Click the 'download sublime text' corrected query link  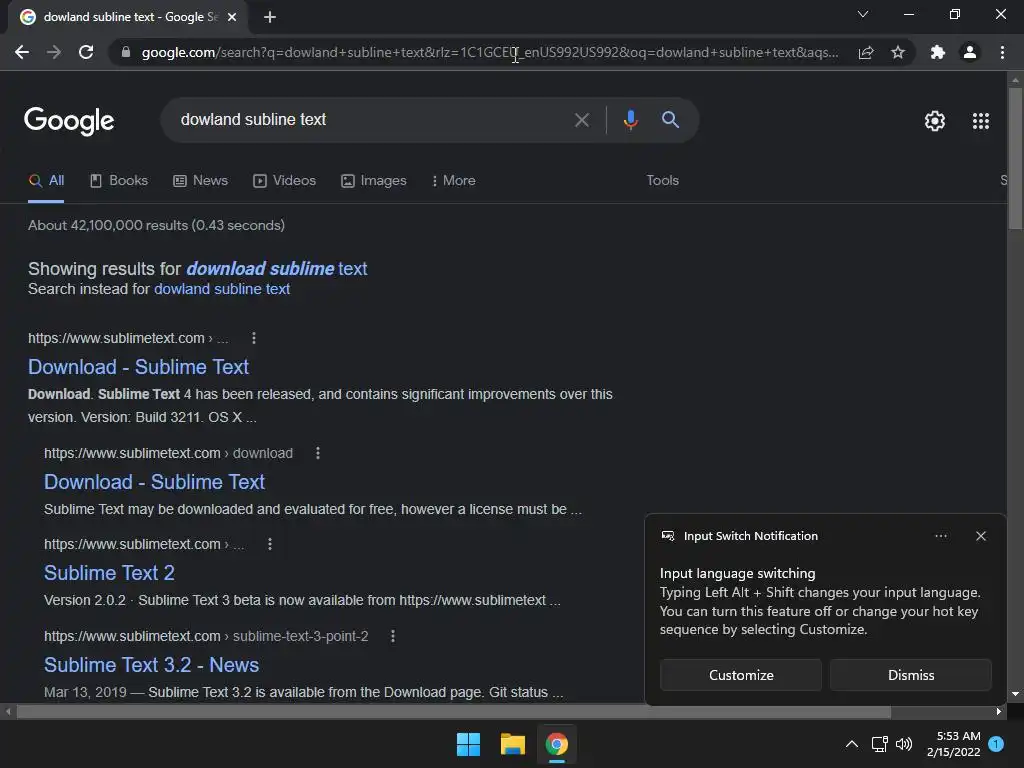click(277, 268)
